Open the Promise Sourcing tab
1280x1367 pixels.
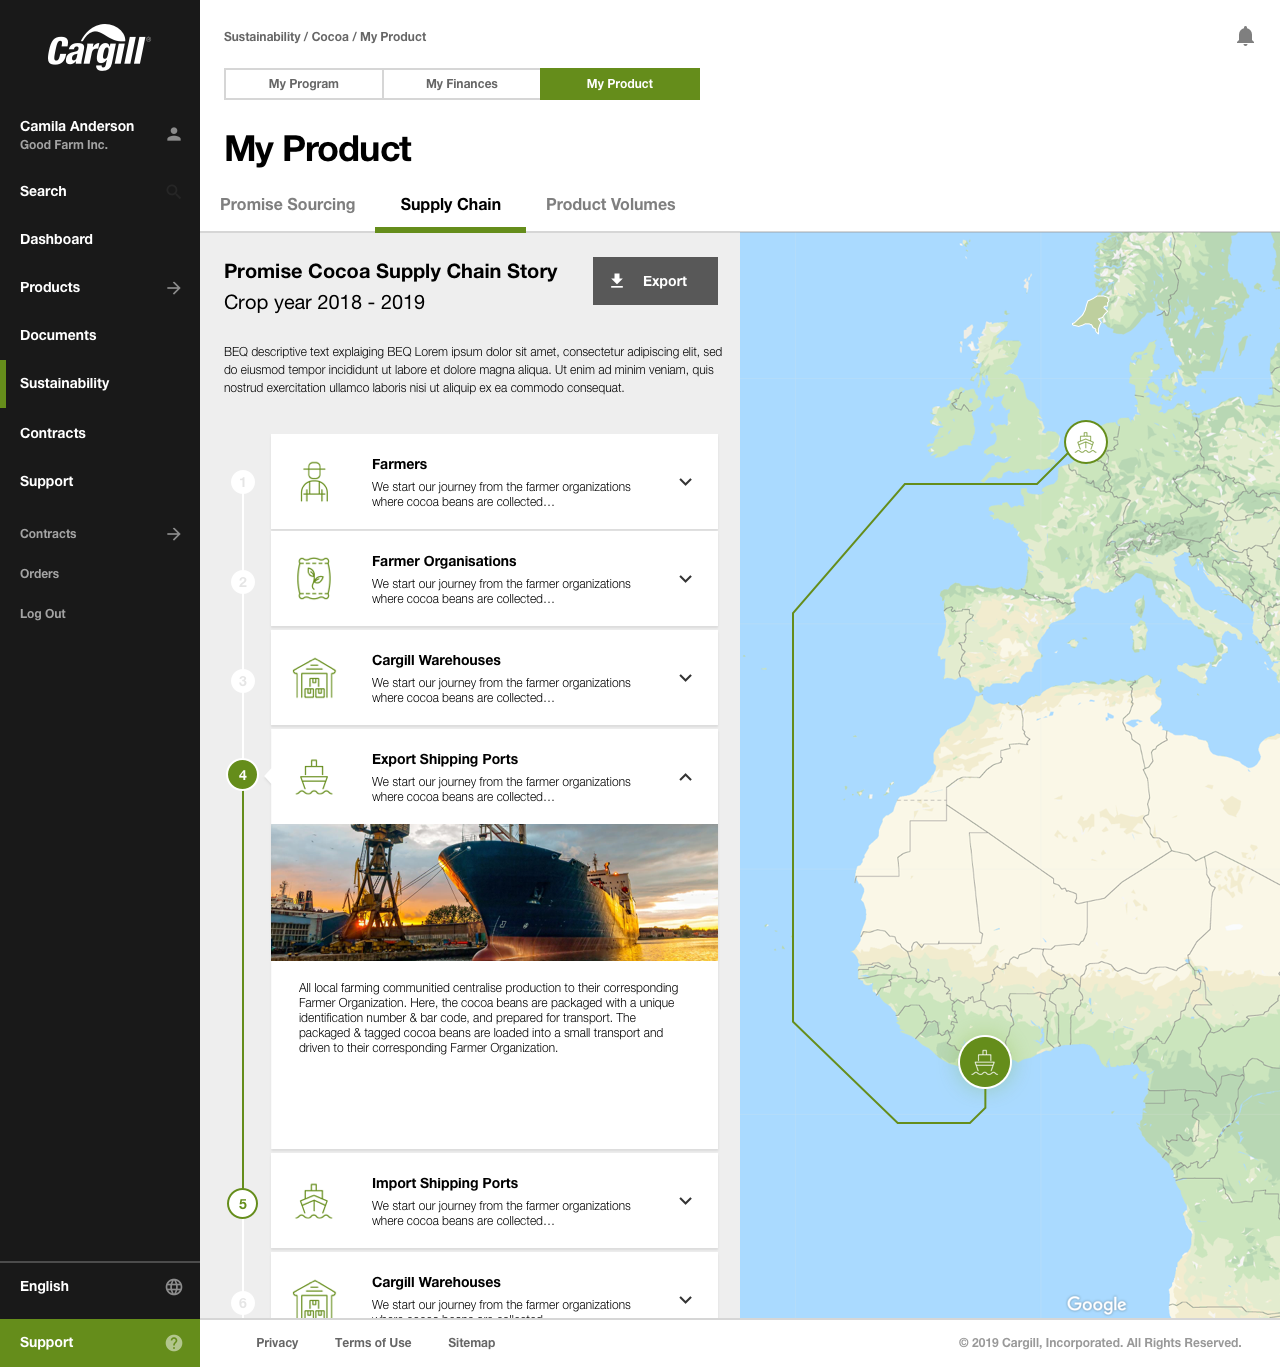tap(288, 205)
